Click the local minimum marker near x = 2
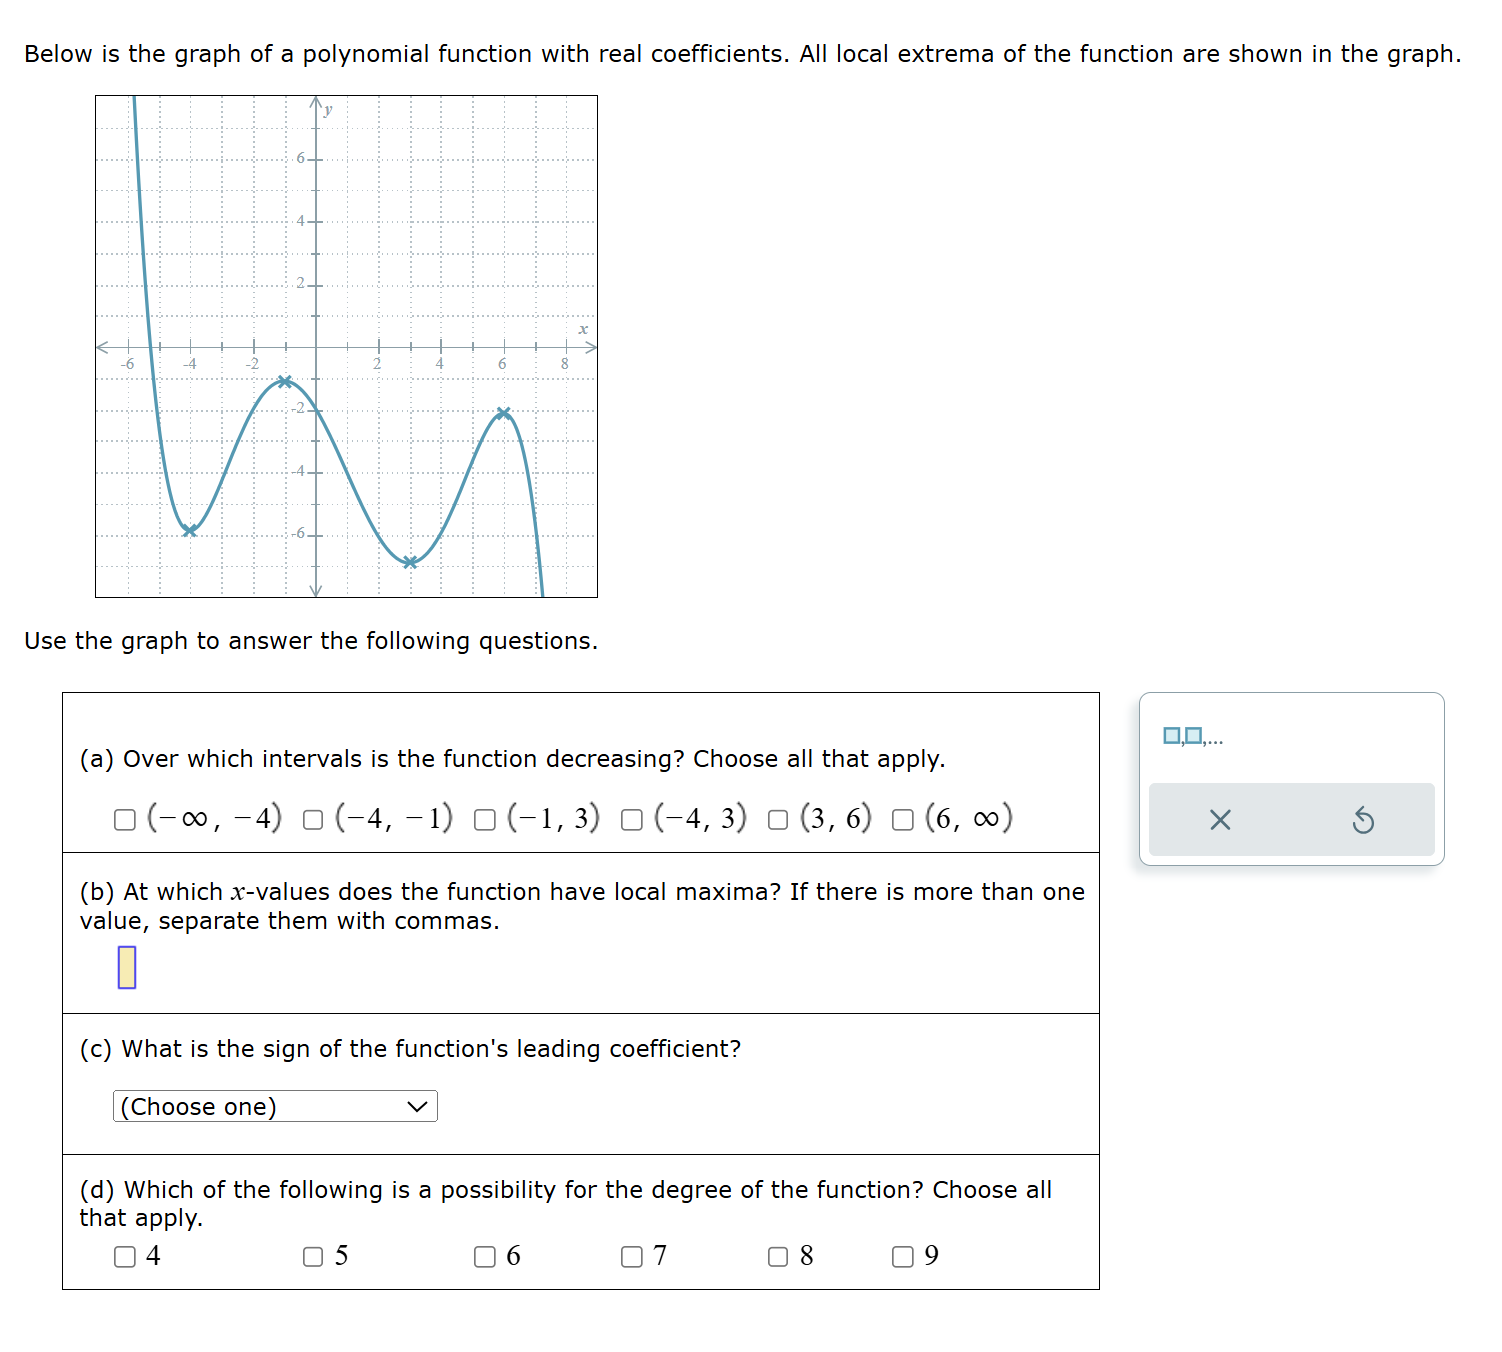This screenshot has width=1502, height=1352. click(x=409, y=562)
